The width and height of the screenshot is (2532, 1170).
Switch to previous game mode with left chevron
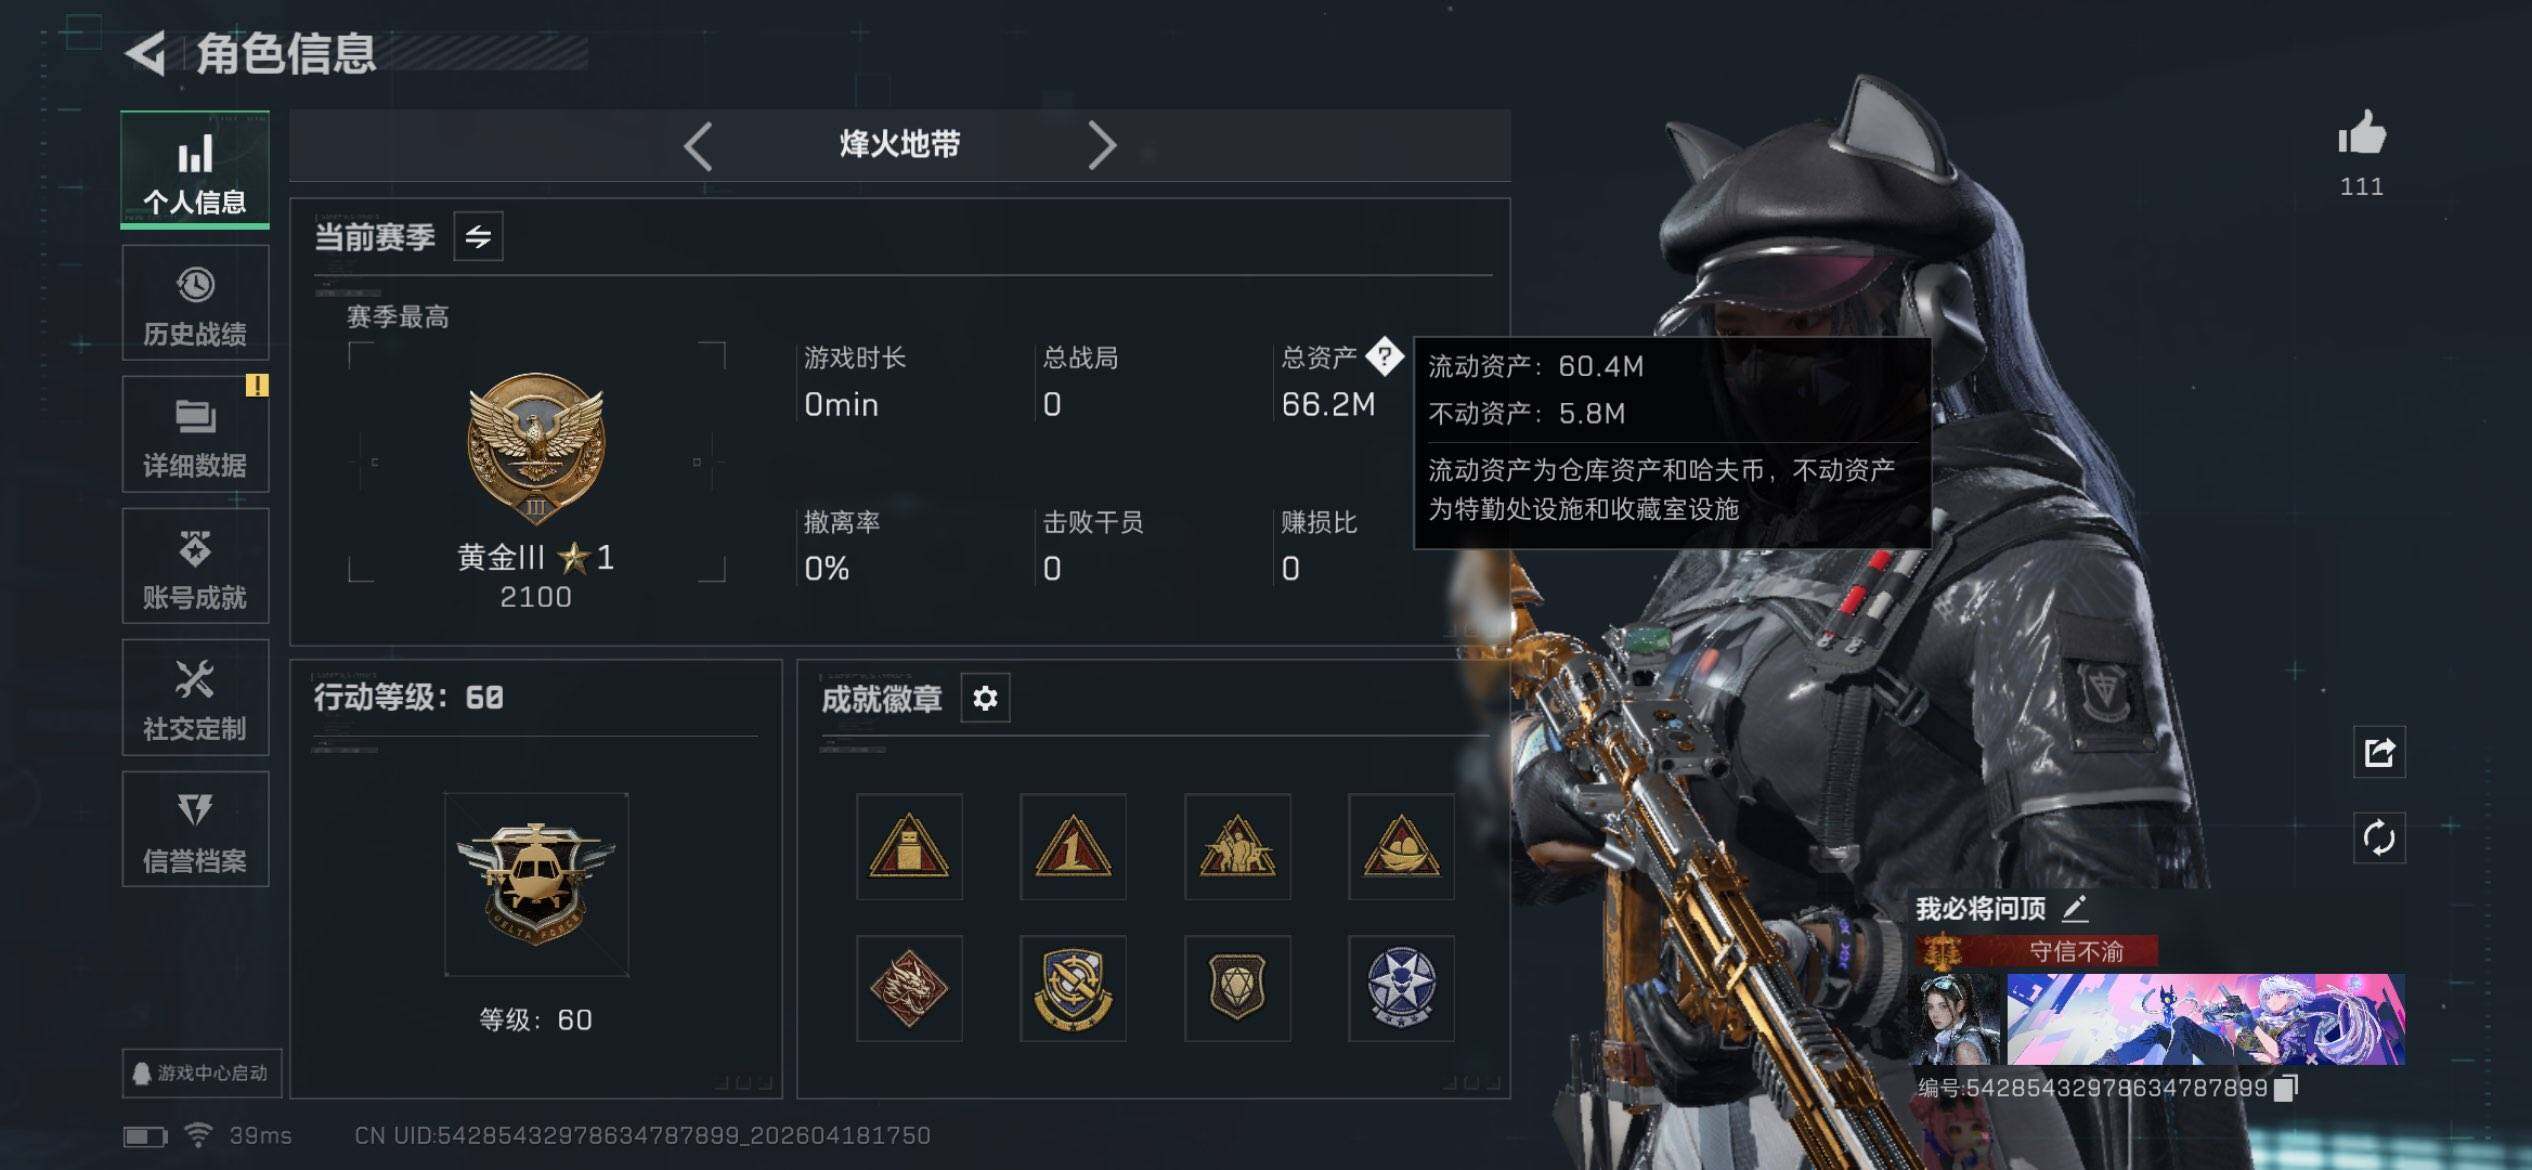698,146
